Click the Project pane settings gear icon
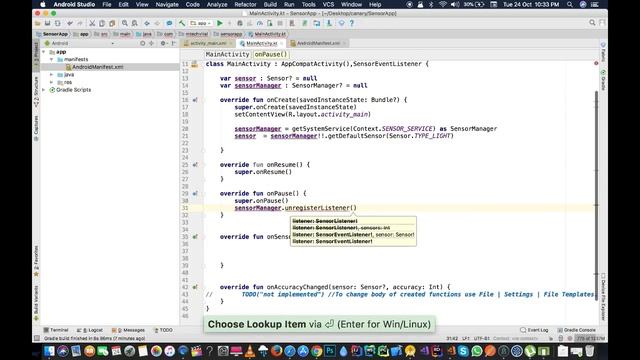Screen dimensions: 640x360 163,43
